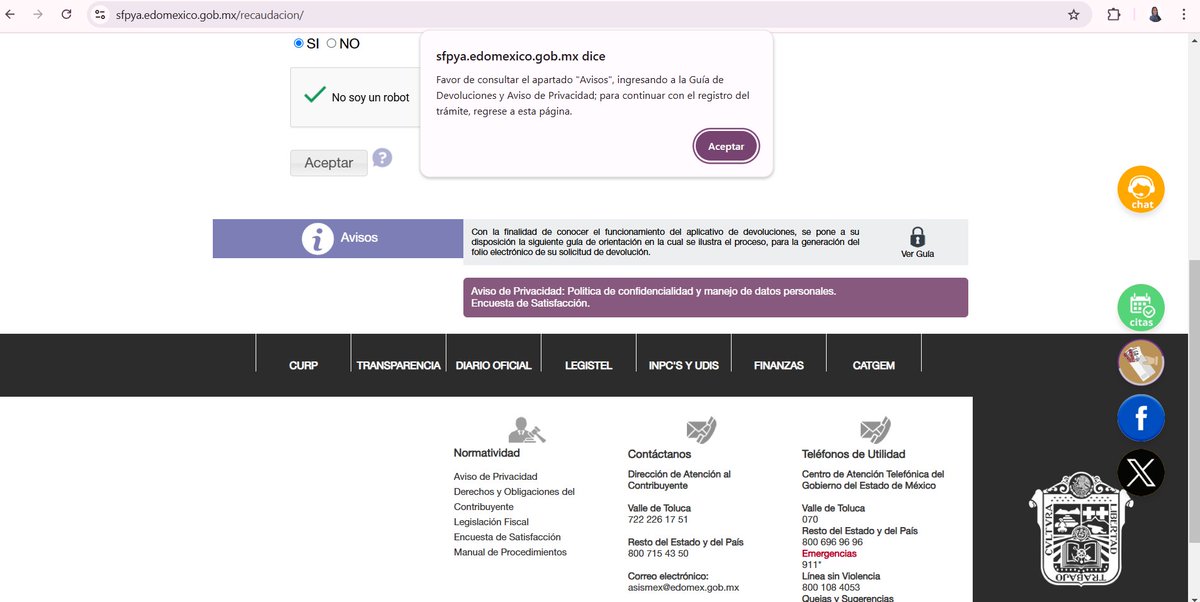Select phone number 800 715 43 50
The width and height of the screenshot is (1200, 602).
tap(658, 554)
